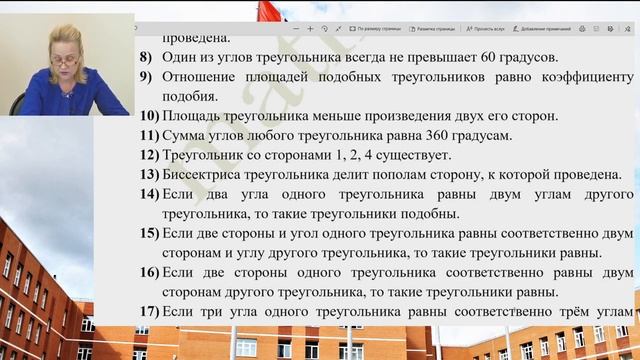Click the save icon in PDF toolbar
Screen dimensions: 640x360
point(596,29)
